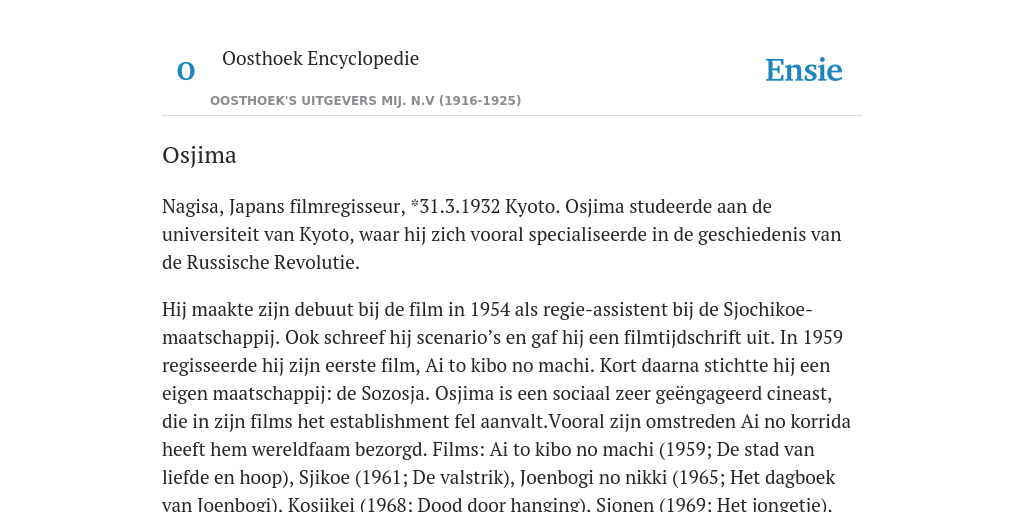Click the birth date *31.3.1932 text
Viewport: 1024px width, 512px height.
[x=455, y=206]
